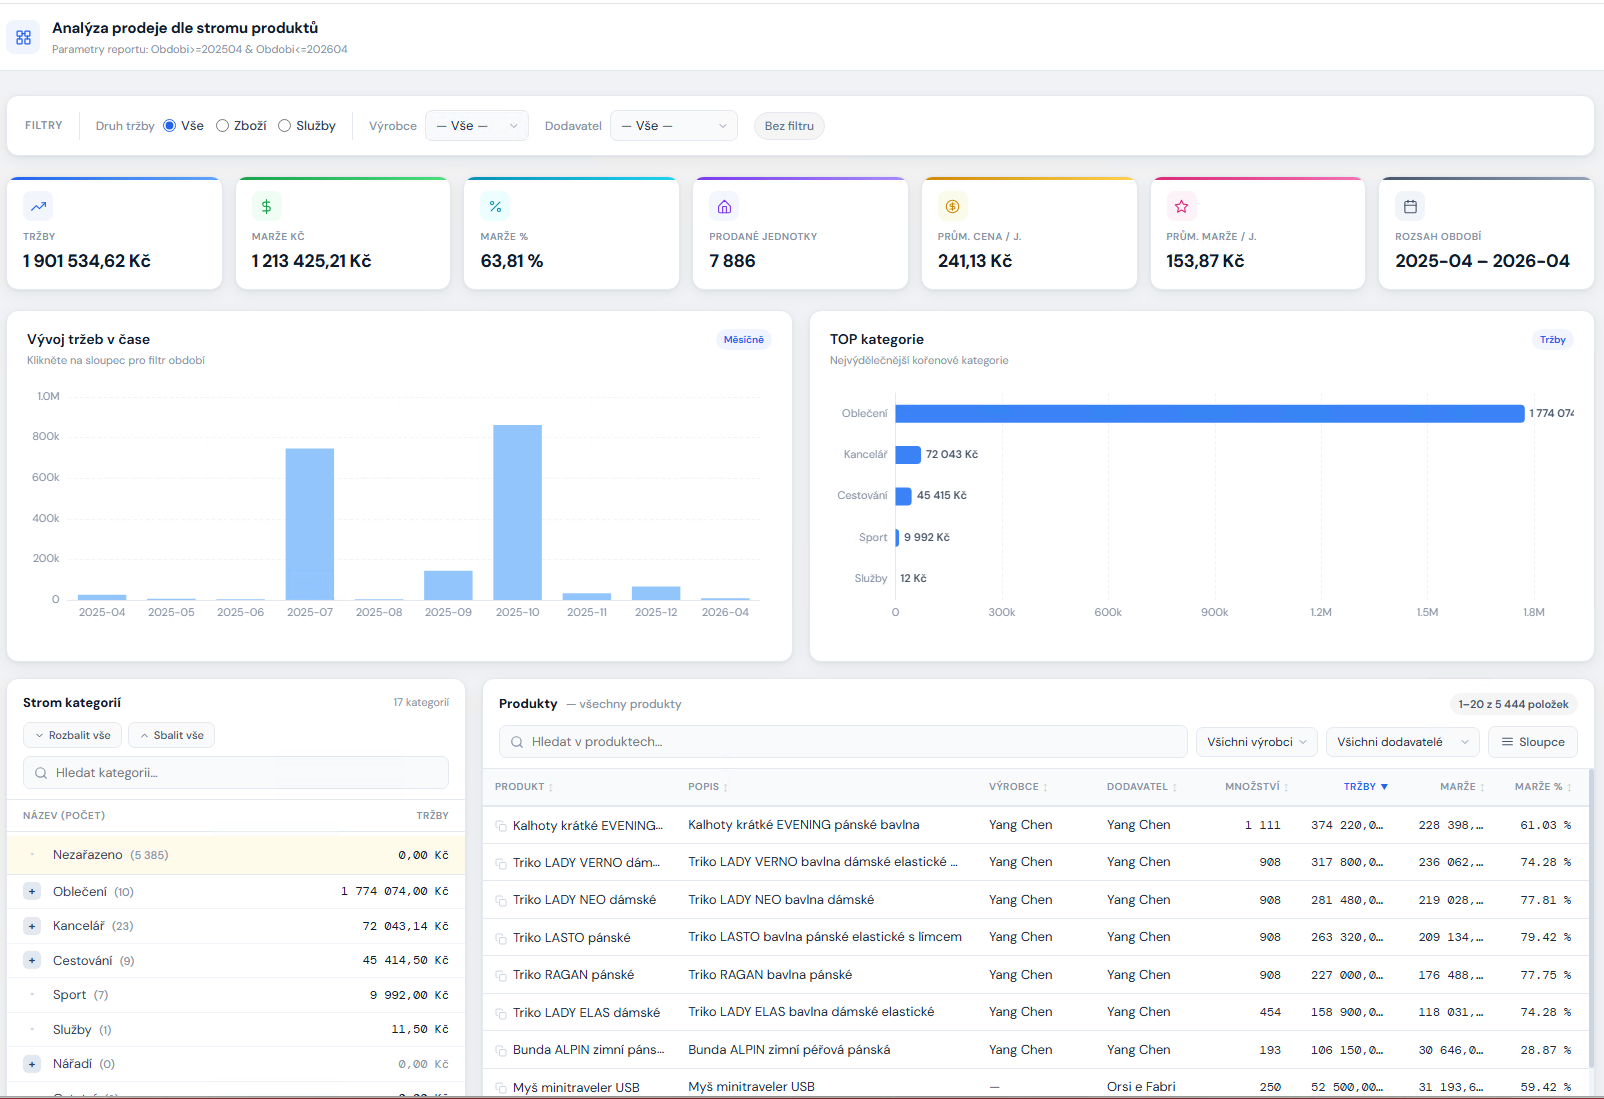Click the 2025-10 bar in revenue chart

(x=517, y=512)
